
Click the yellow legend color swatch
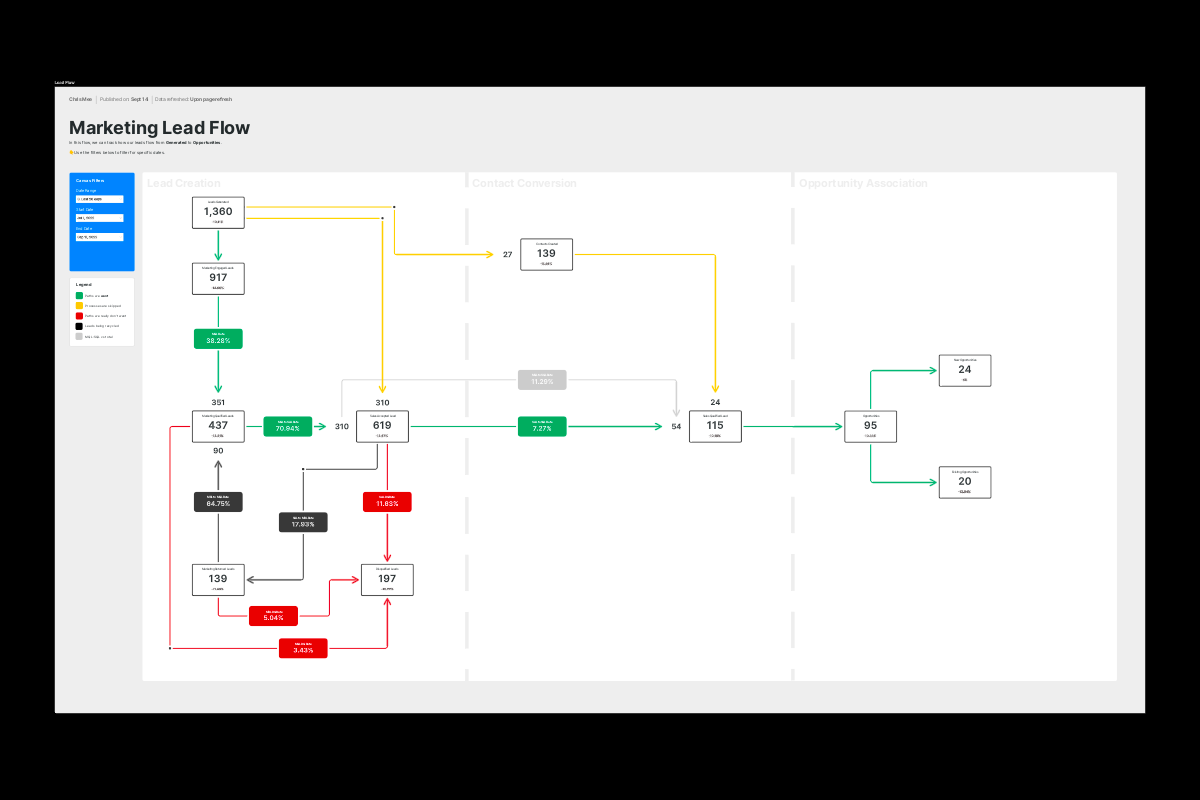[x=79, y=306]
